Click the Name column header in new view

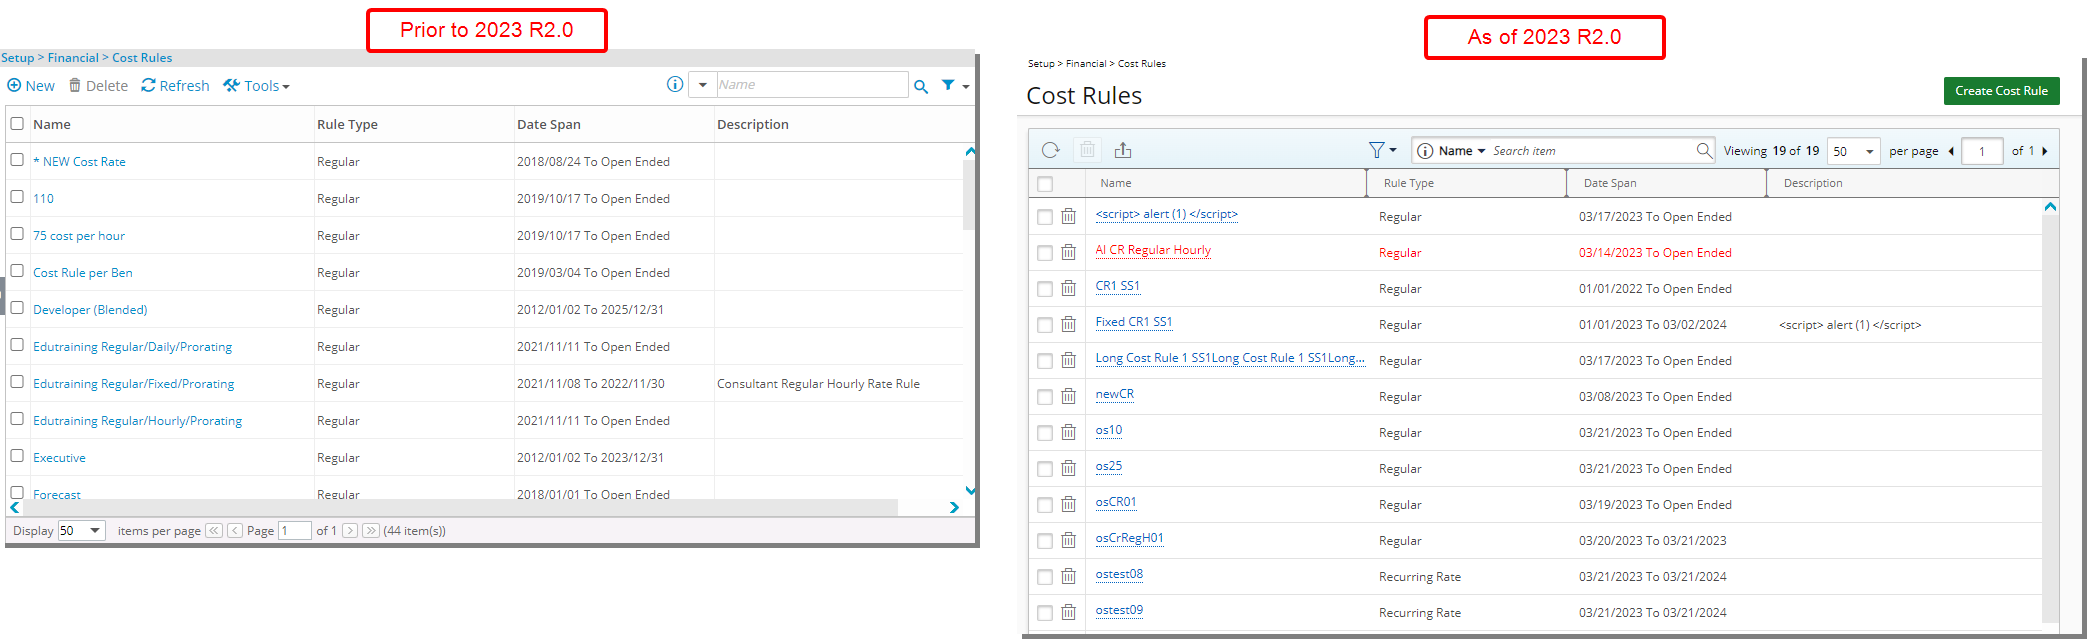(1116, 183)
